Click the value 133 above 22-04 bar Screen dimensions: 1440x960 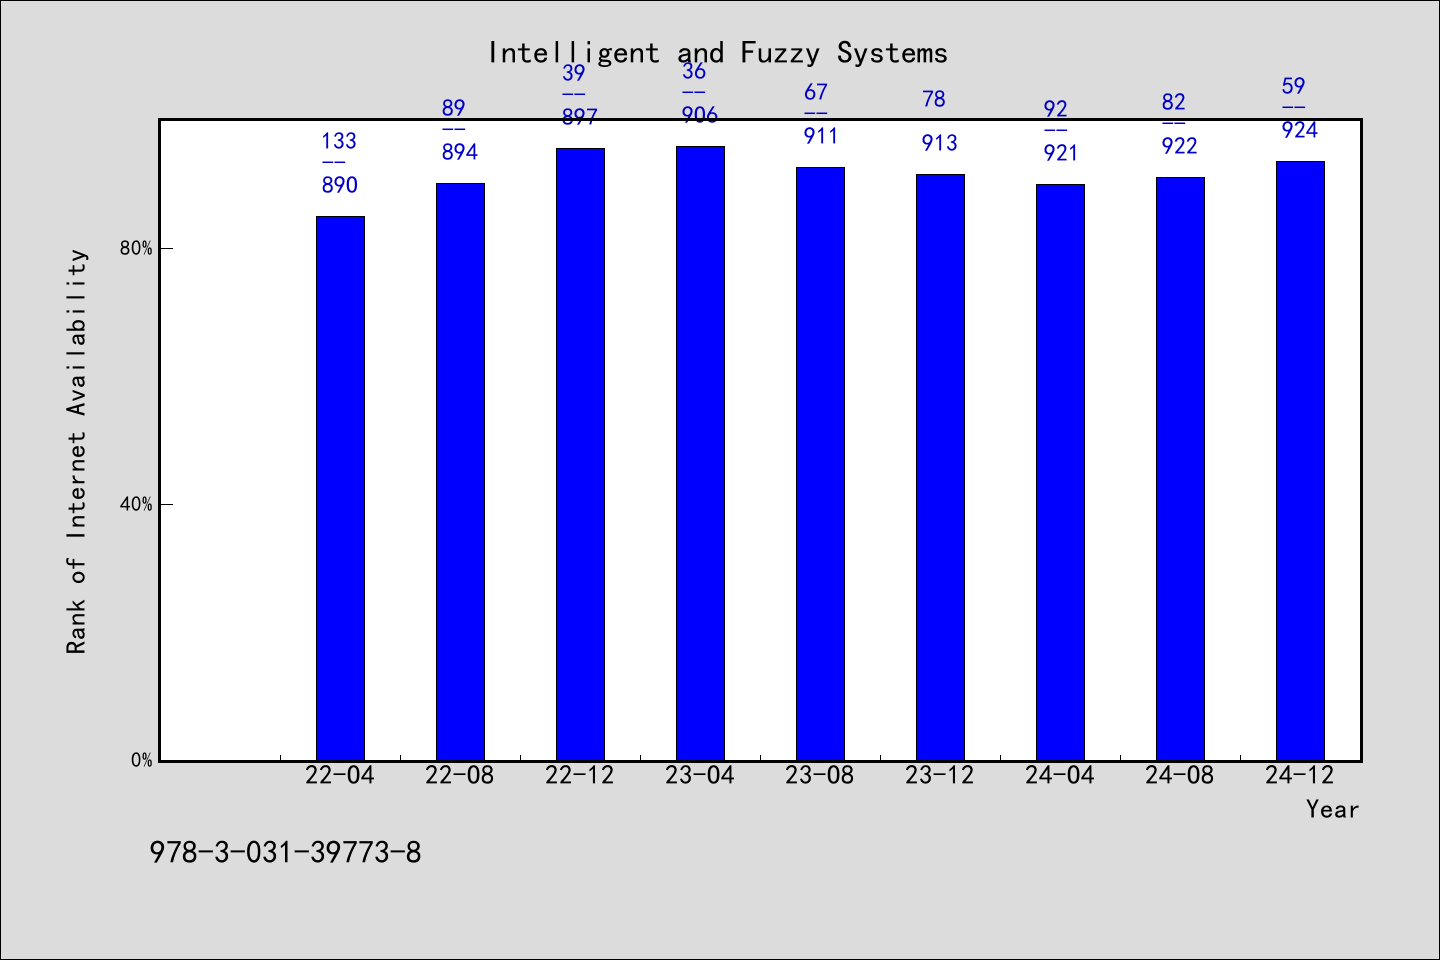(x=339, y=141)
